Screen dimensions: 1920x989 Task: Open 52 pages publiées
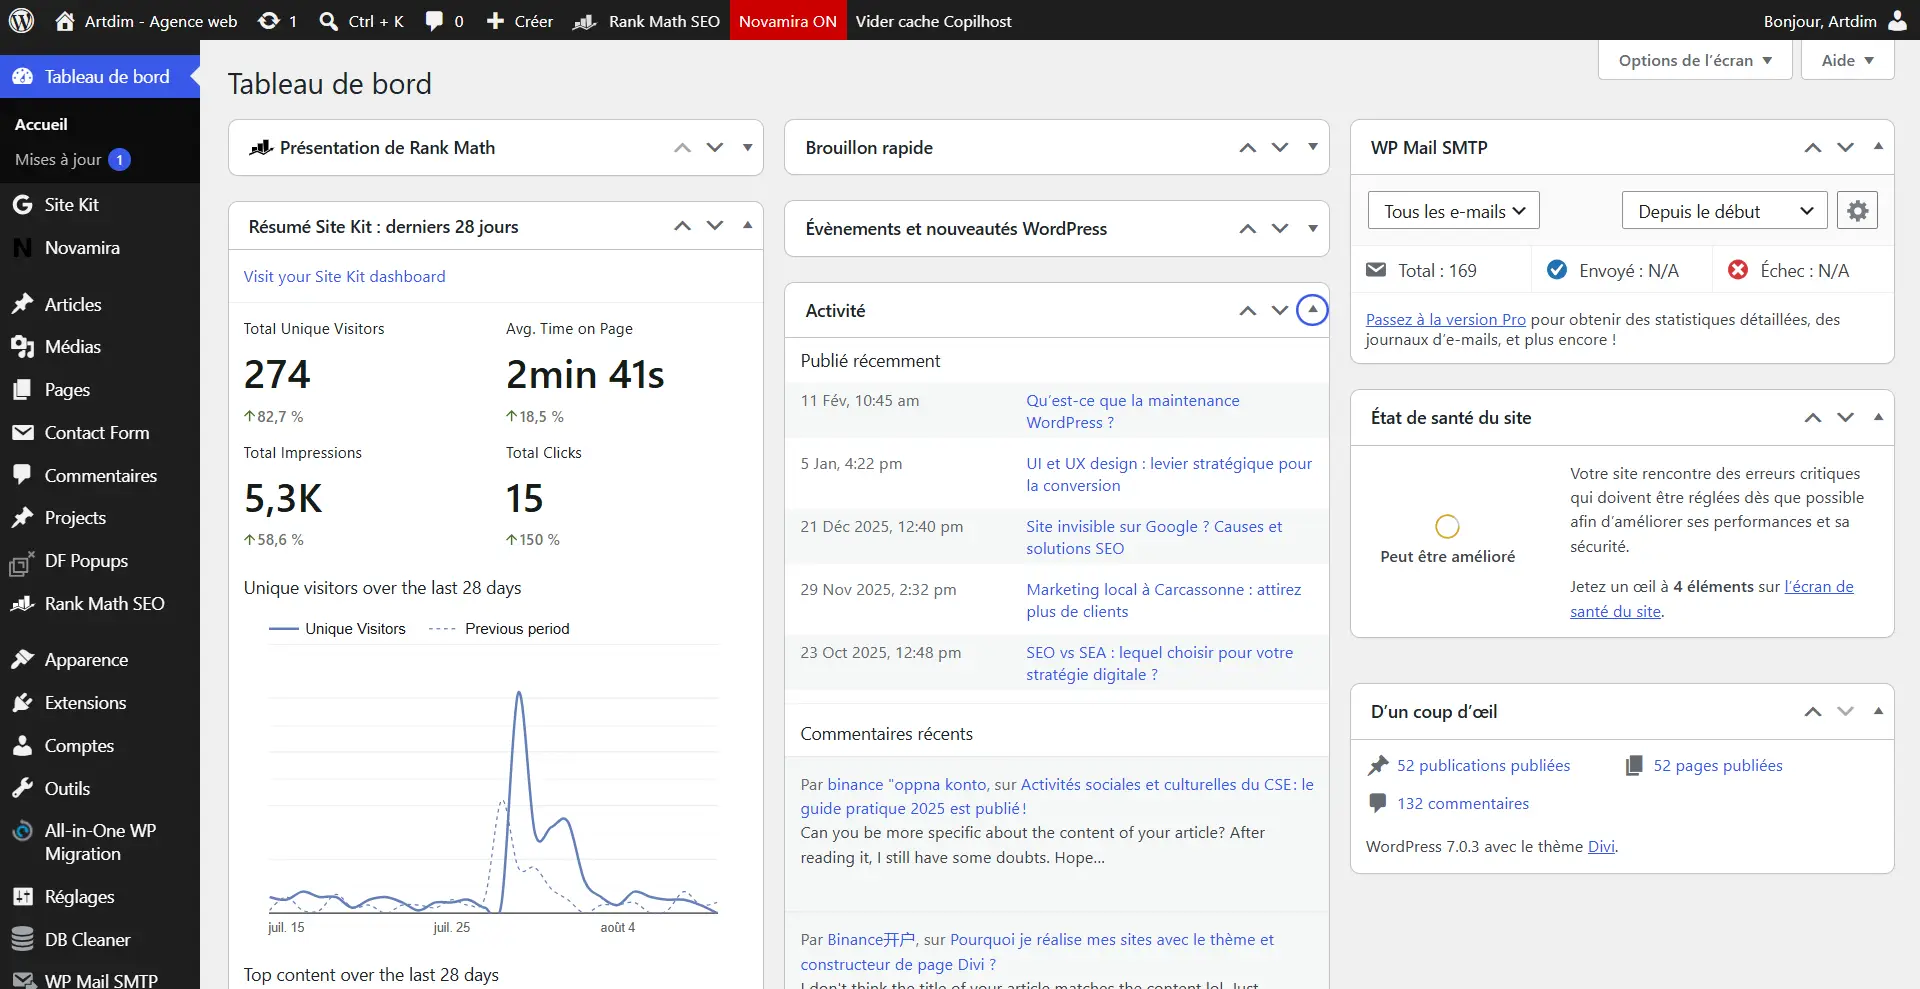click(1717, 766)
